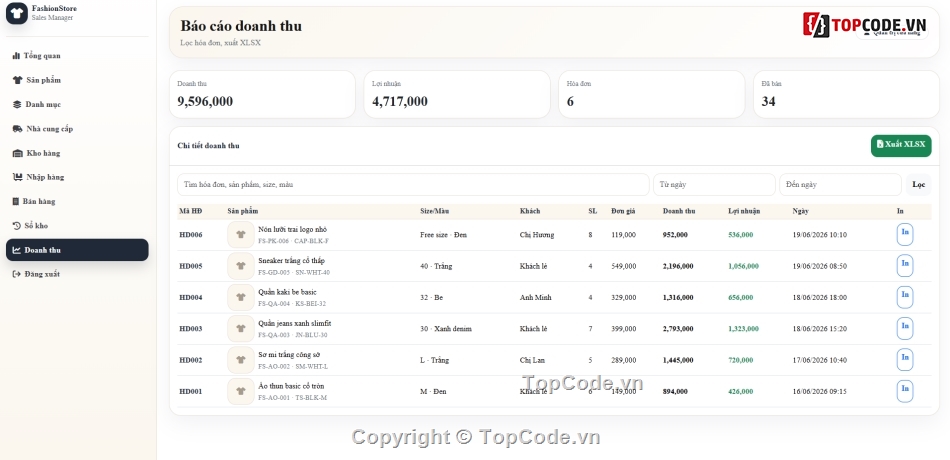
Task: Click product thumbnail for Sơ mi trắng công sở
Action: (241, 360)
